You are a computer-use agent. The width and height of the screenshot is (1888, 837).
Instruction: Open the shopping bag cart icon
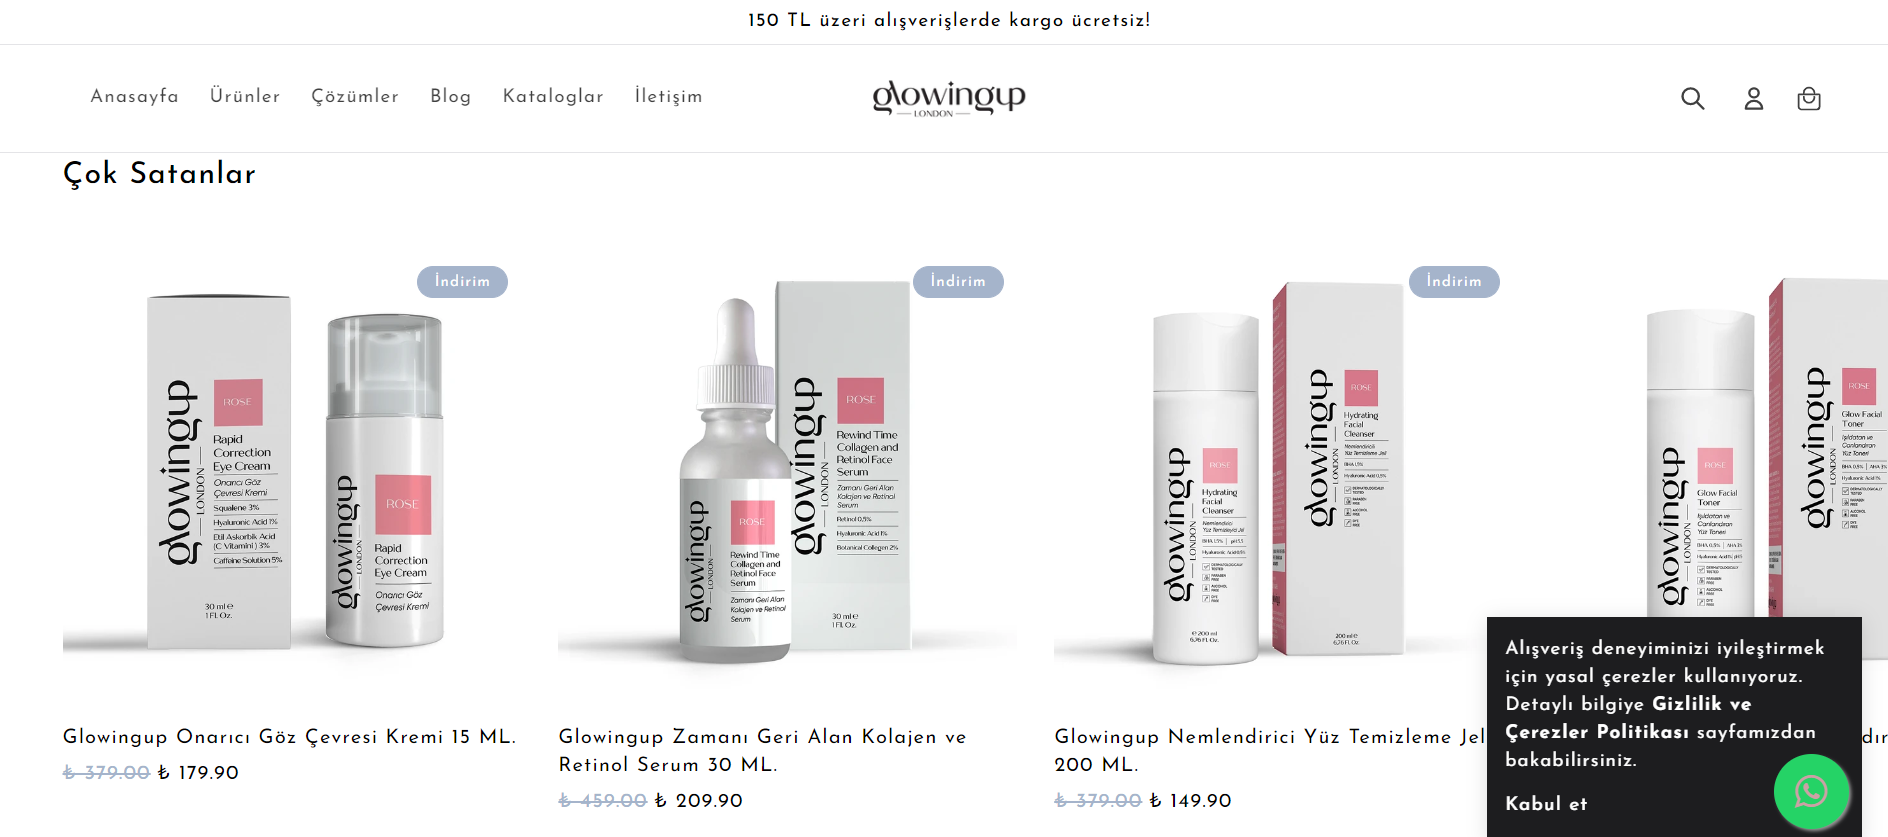coord(1809,98)
